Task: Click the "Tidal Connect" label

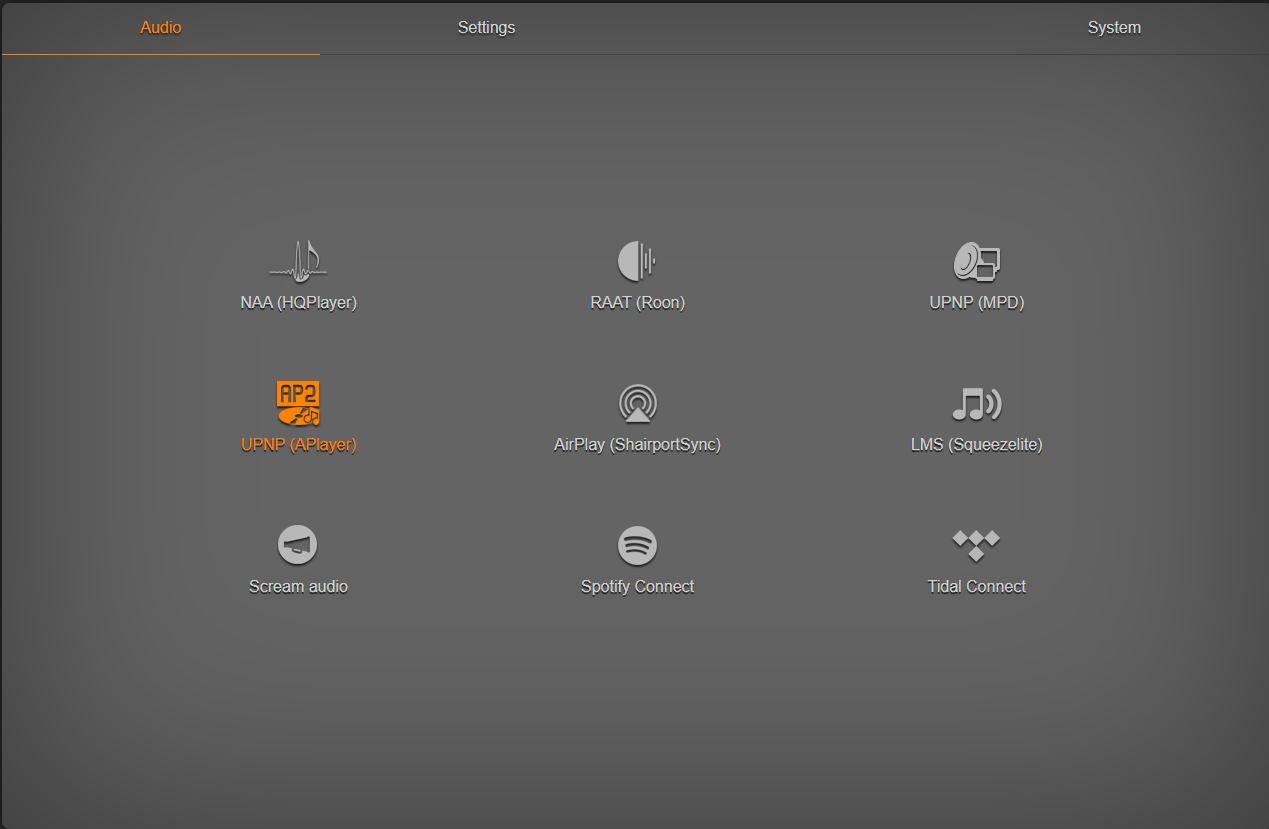Action: point(977,587)
